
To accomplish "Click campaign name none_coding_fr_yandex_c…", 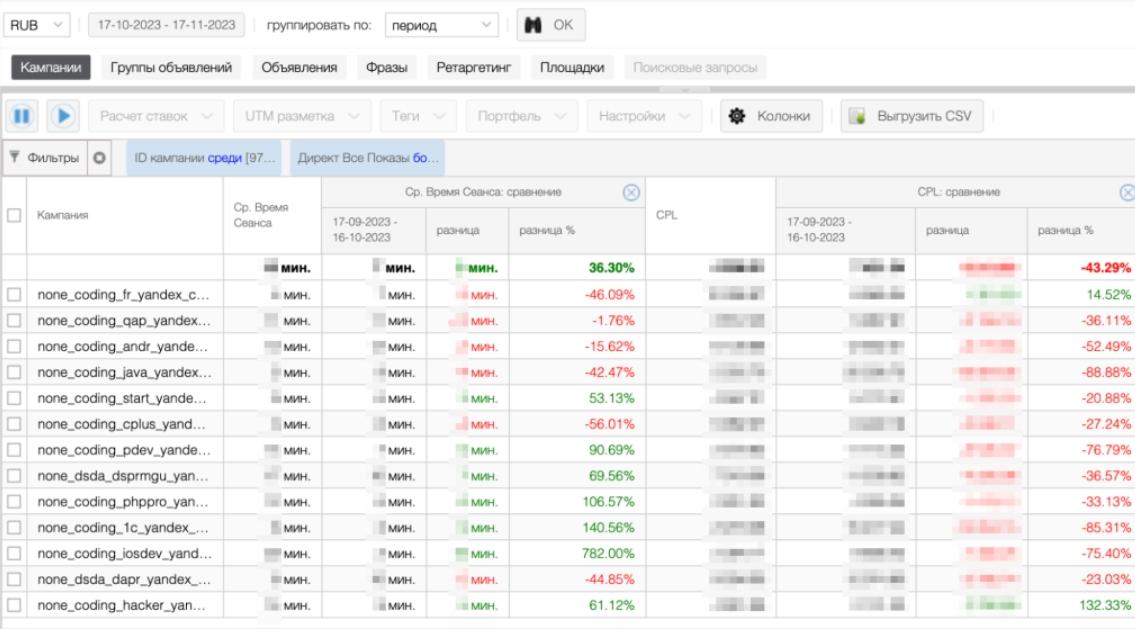I will click(123, 295).
